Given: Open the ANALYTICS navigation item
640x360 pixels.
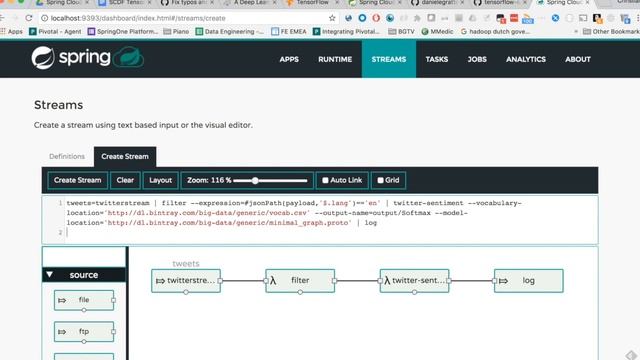Looking at the screenshot, I should tap(526, 59).
